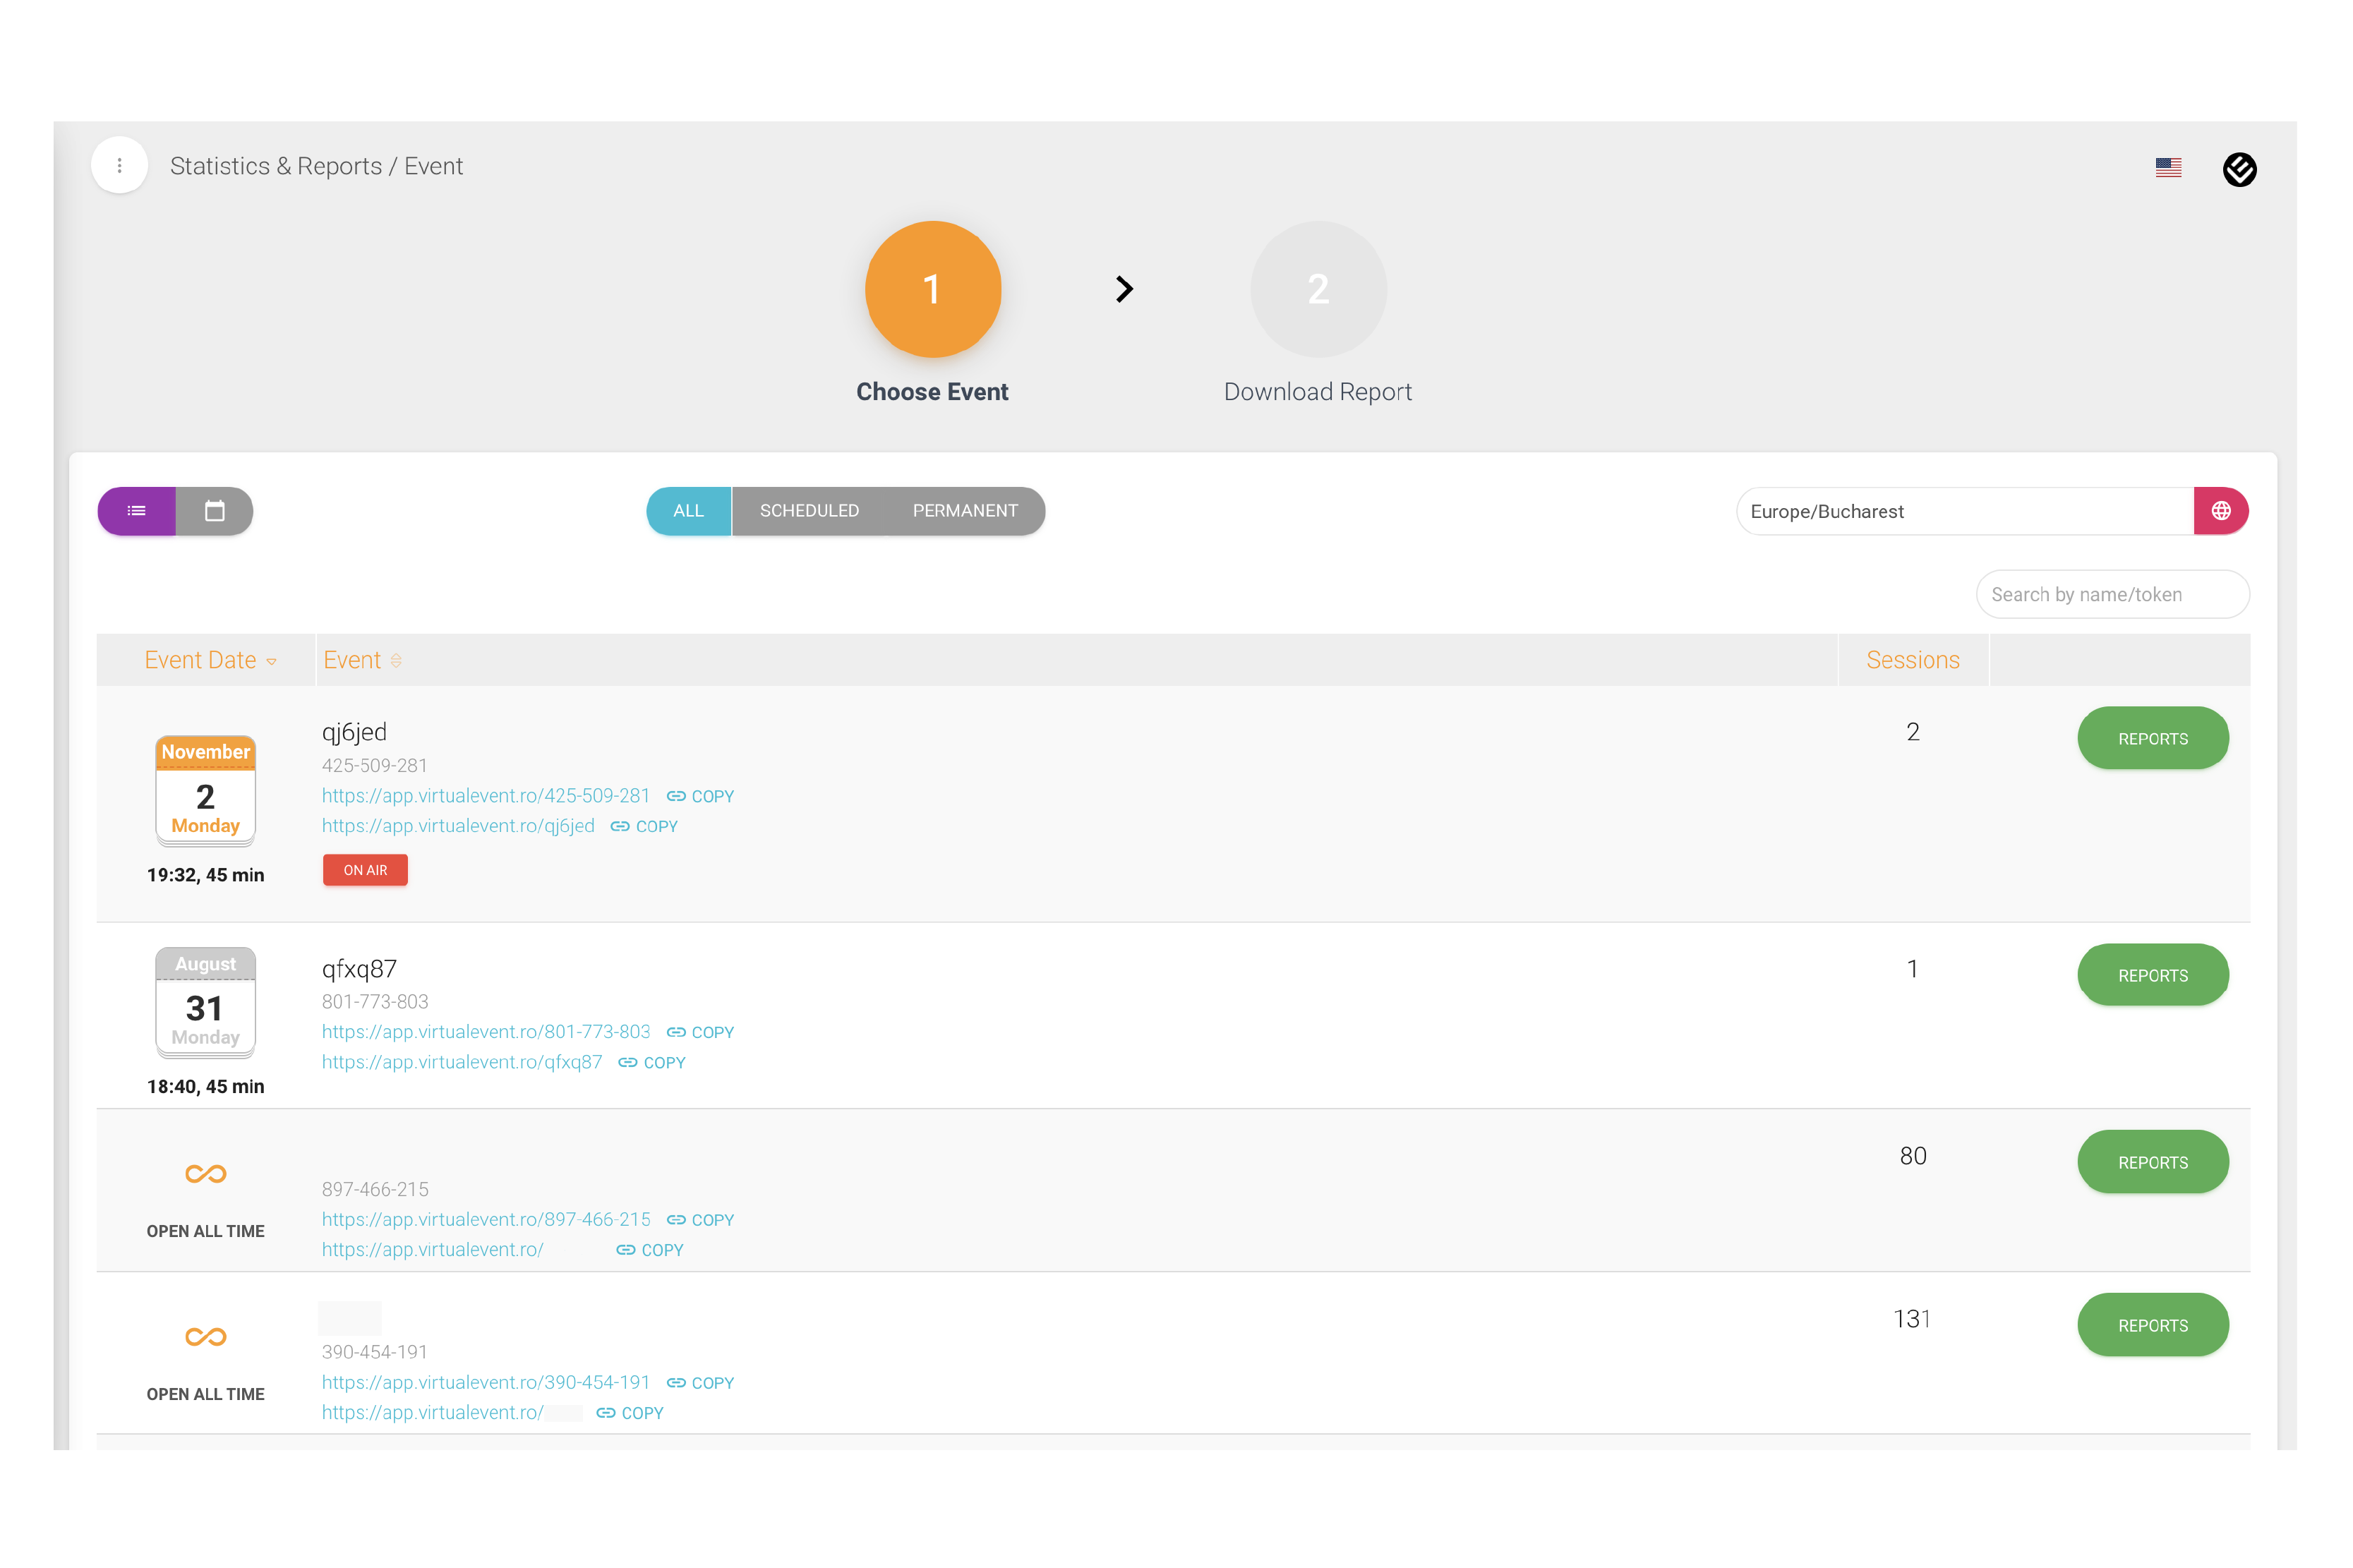Copy the 390-454-191 link

point(700,1383)
